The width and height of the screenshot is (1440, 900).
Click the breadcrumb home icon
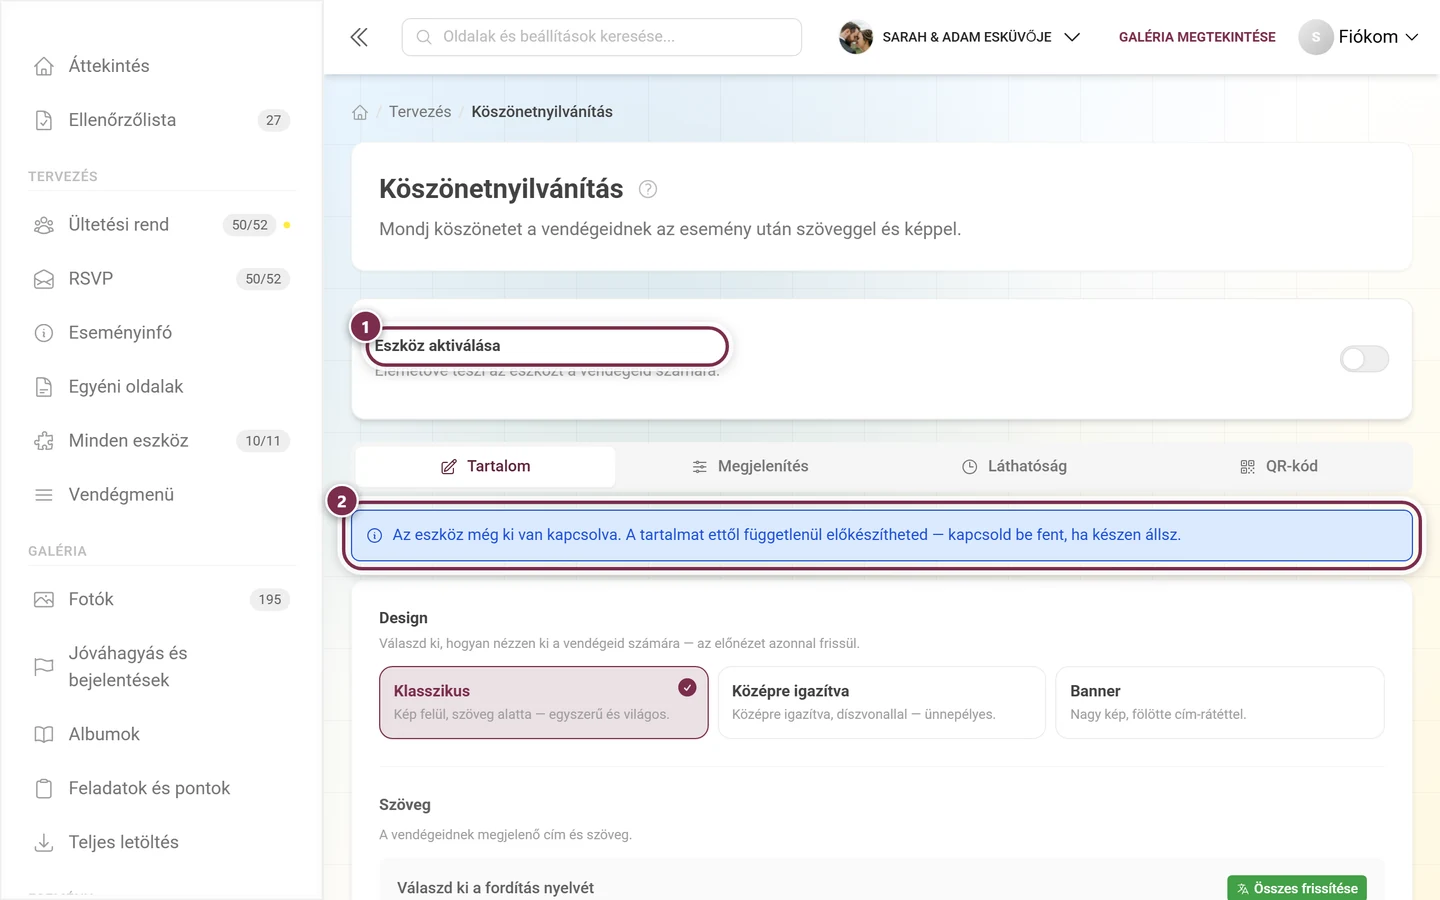360,112
